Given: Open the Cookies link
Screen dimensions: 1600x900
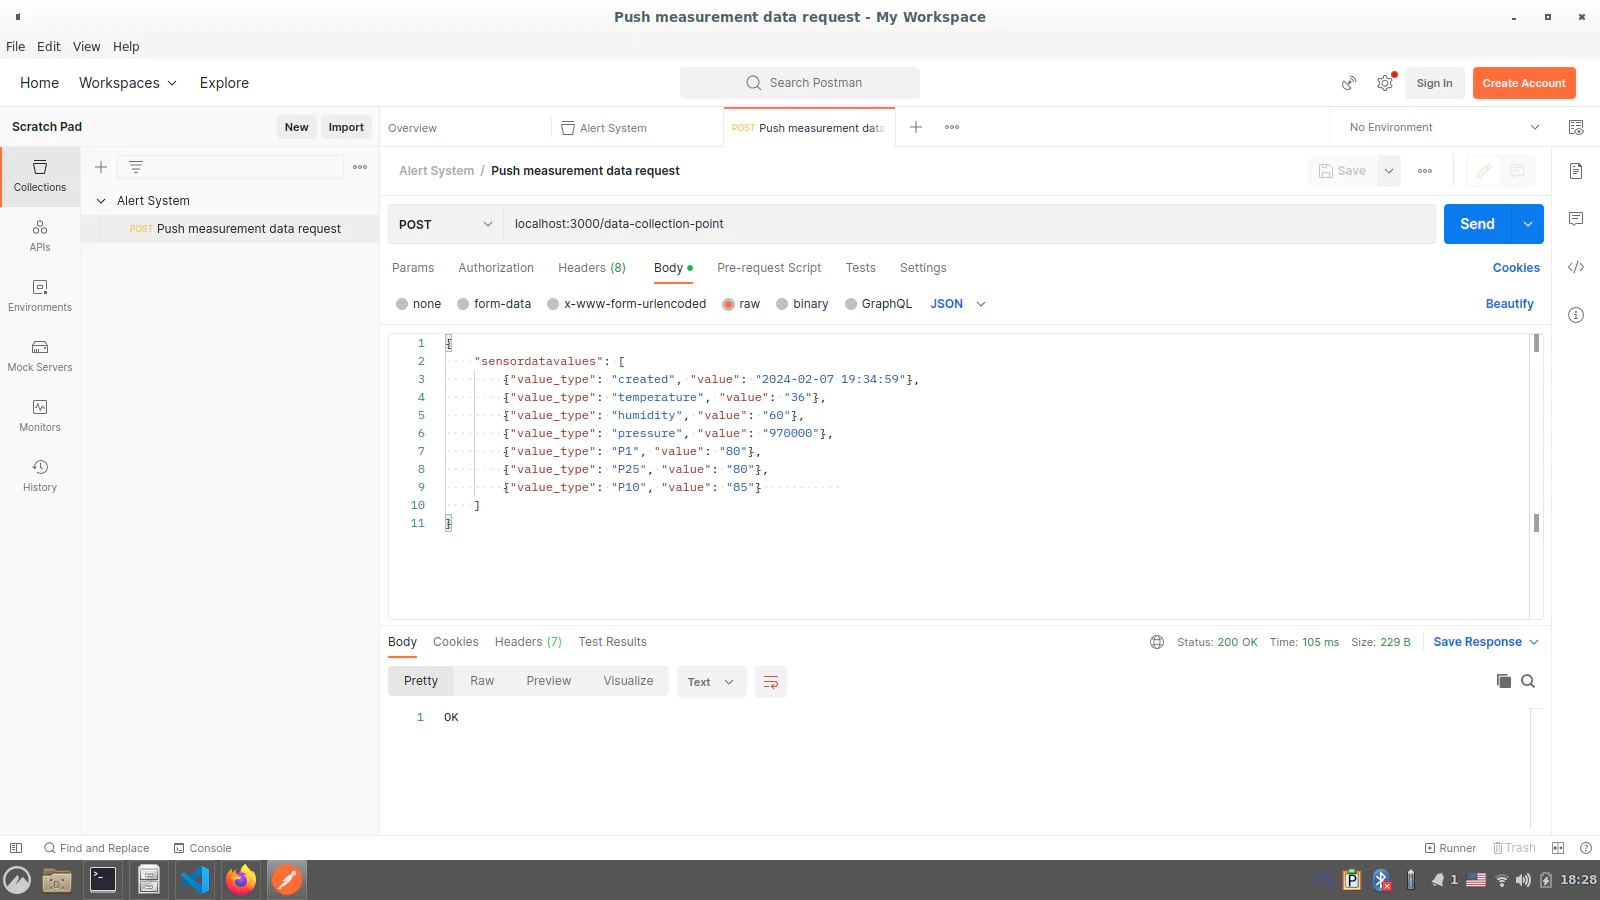Looking at the screenshot, I should 1516,268.
